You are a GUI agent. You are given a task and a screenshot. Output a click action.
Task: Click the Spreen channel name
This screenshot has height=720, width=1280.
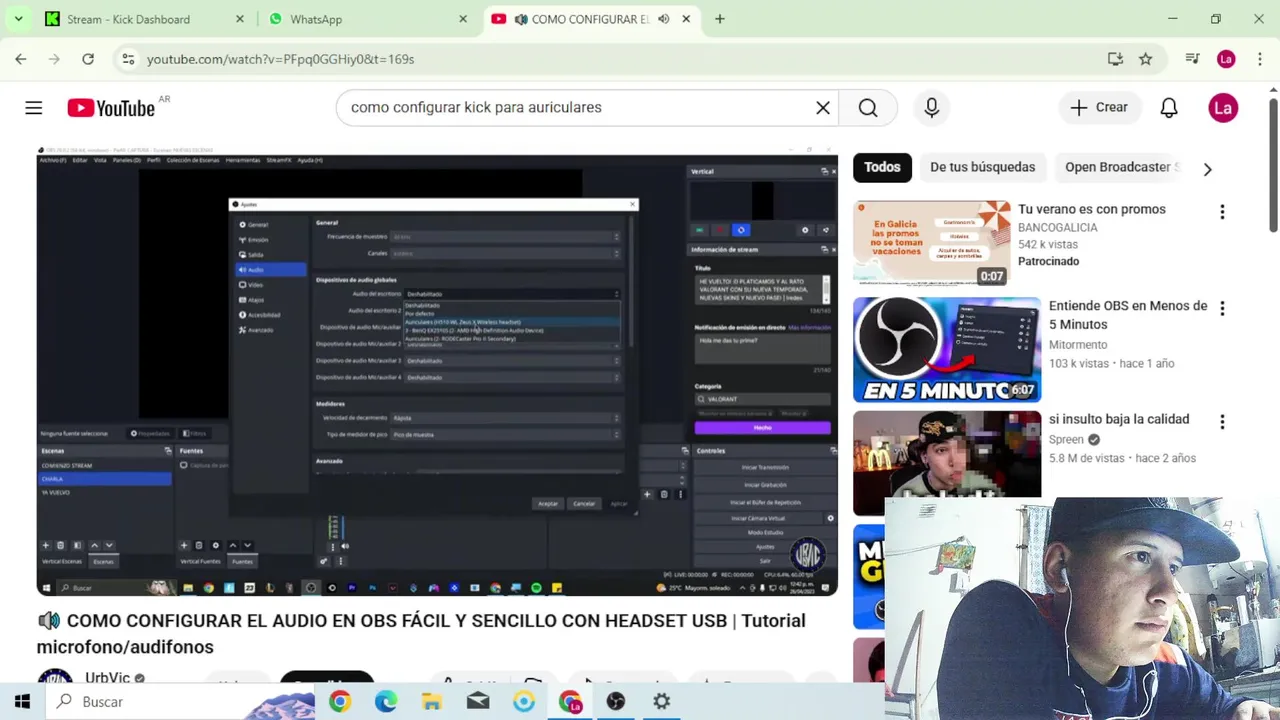[x=1066, y=439]
